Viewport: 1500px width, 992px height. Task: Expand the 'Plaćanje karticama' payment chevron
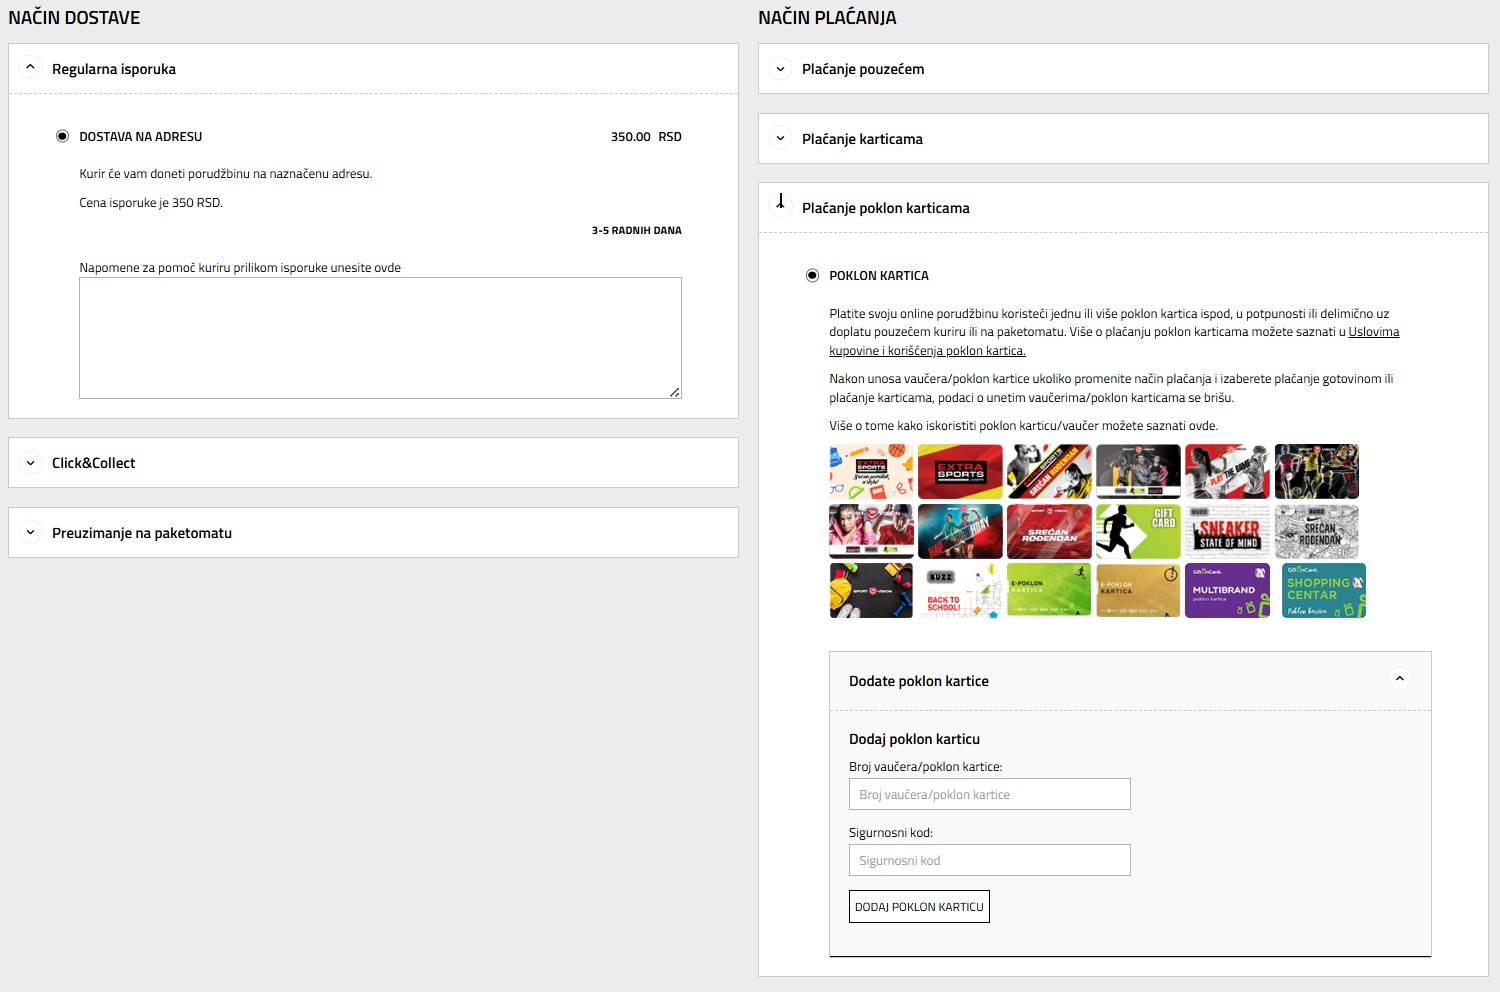pyautogui.click(x=781, y=139)
